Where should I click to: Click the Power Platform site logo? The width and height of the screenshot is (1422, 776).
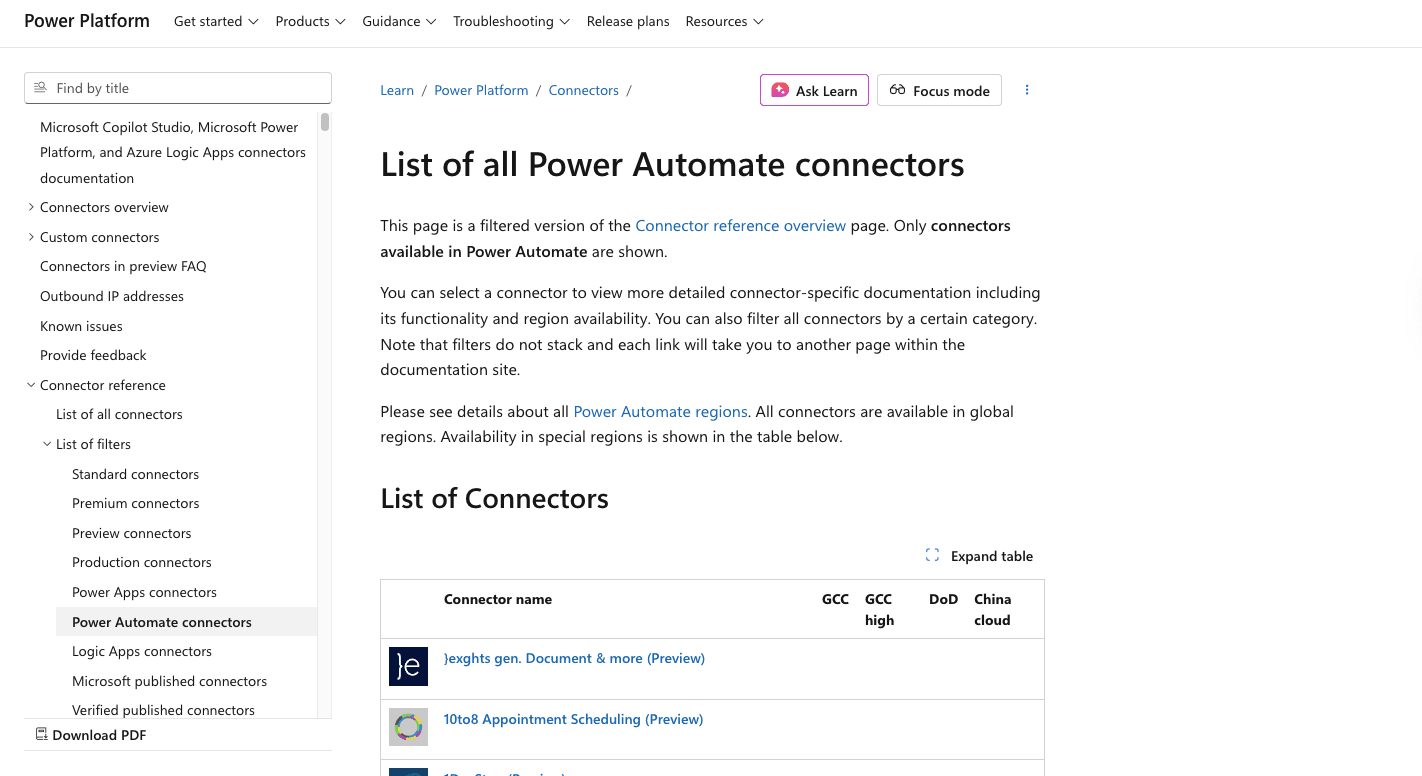[x=86, y=20]
